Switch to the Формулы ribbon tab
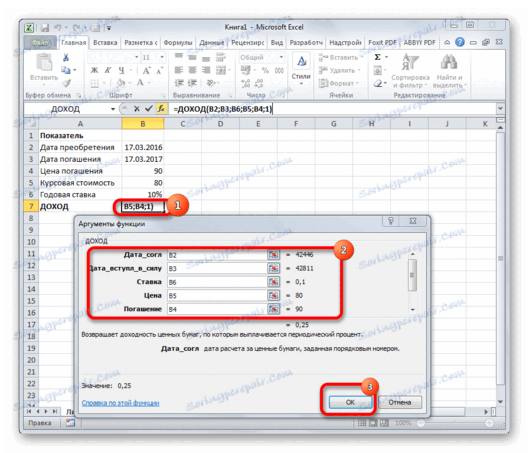The image size is (529, 453). (x=178, y=43)
